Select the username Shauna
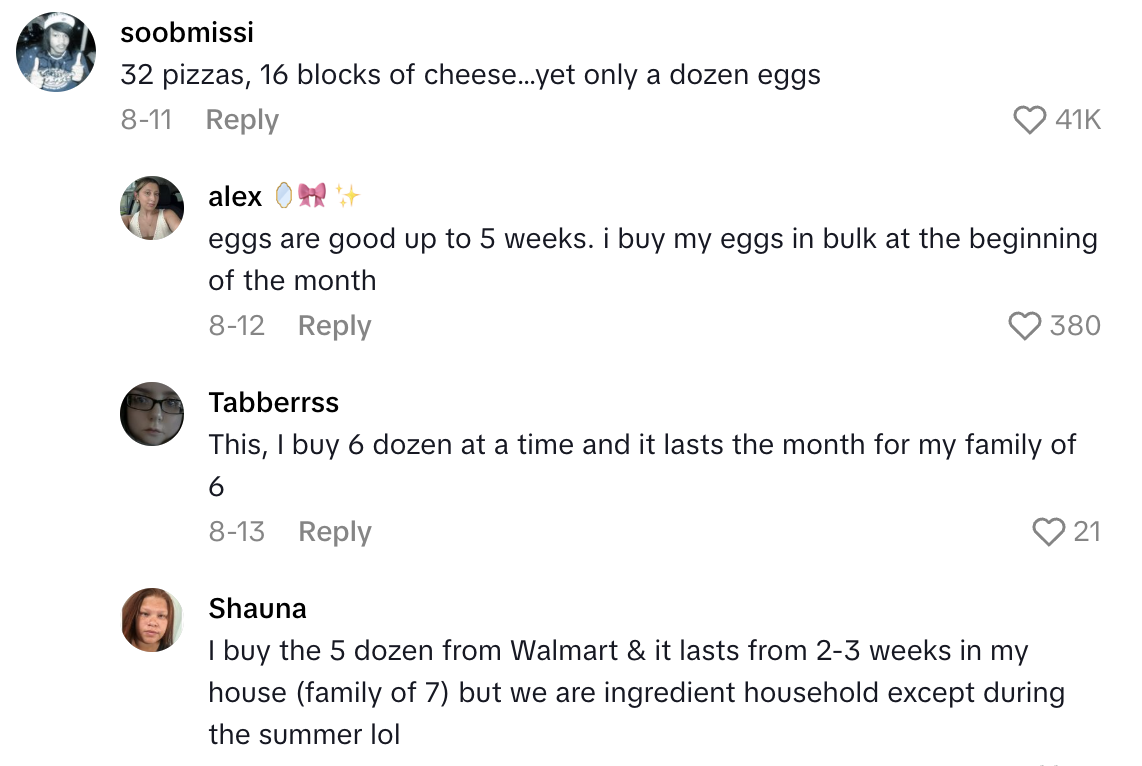Screen dimensions: 1142x766 [x=257, y=607]
